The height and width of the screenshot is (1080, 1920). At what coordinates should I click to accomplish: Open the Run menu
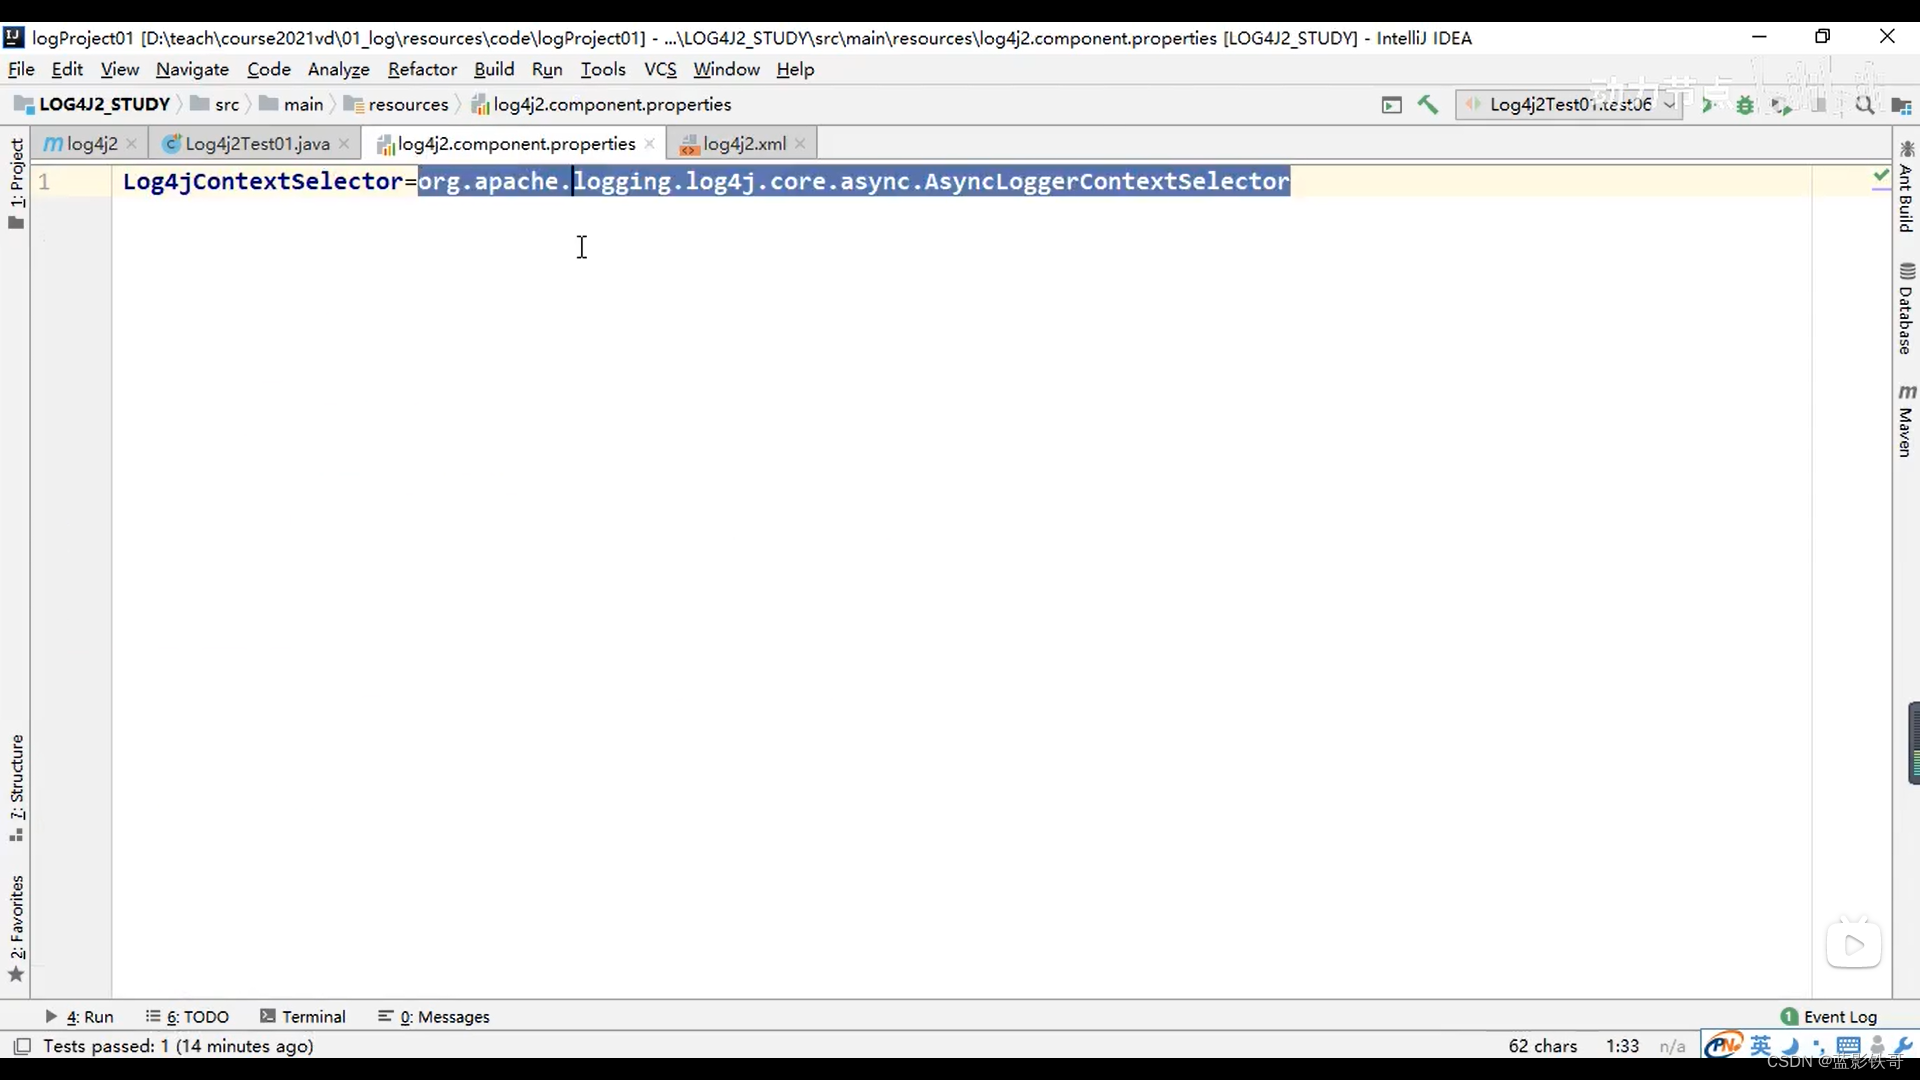tap(547, 69)
